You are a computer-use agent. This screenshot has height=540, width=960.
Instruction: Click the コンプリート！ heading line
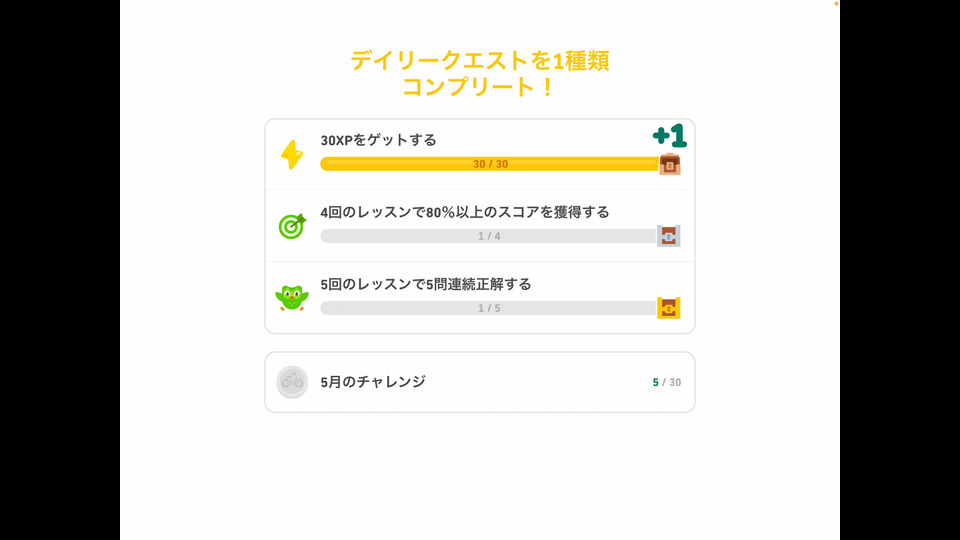click(478, 87)
